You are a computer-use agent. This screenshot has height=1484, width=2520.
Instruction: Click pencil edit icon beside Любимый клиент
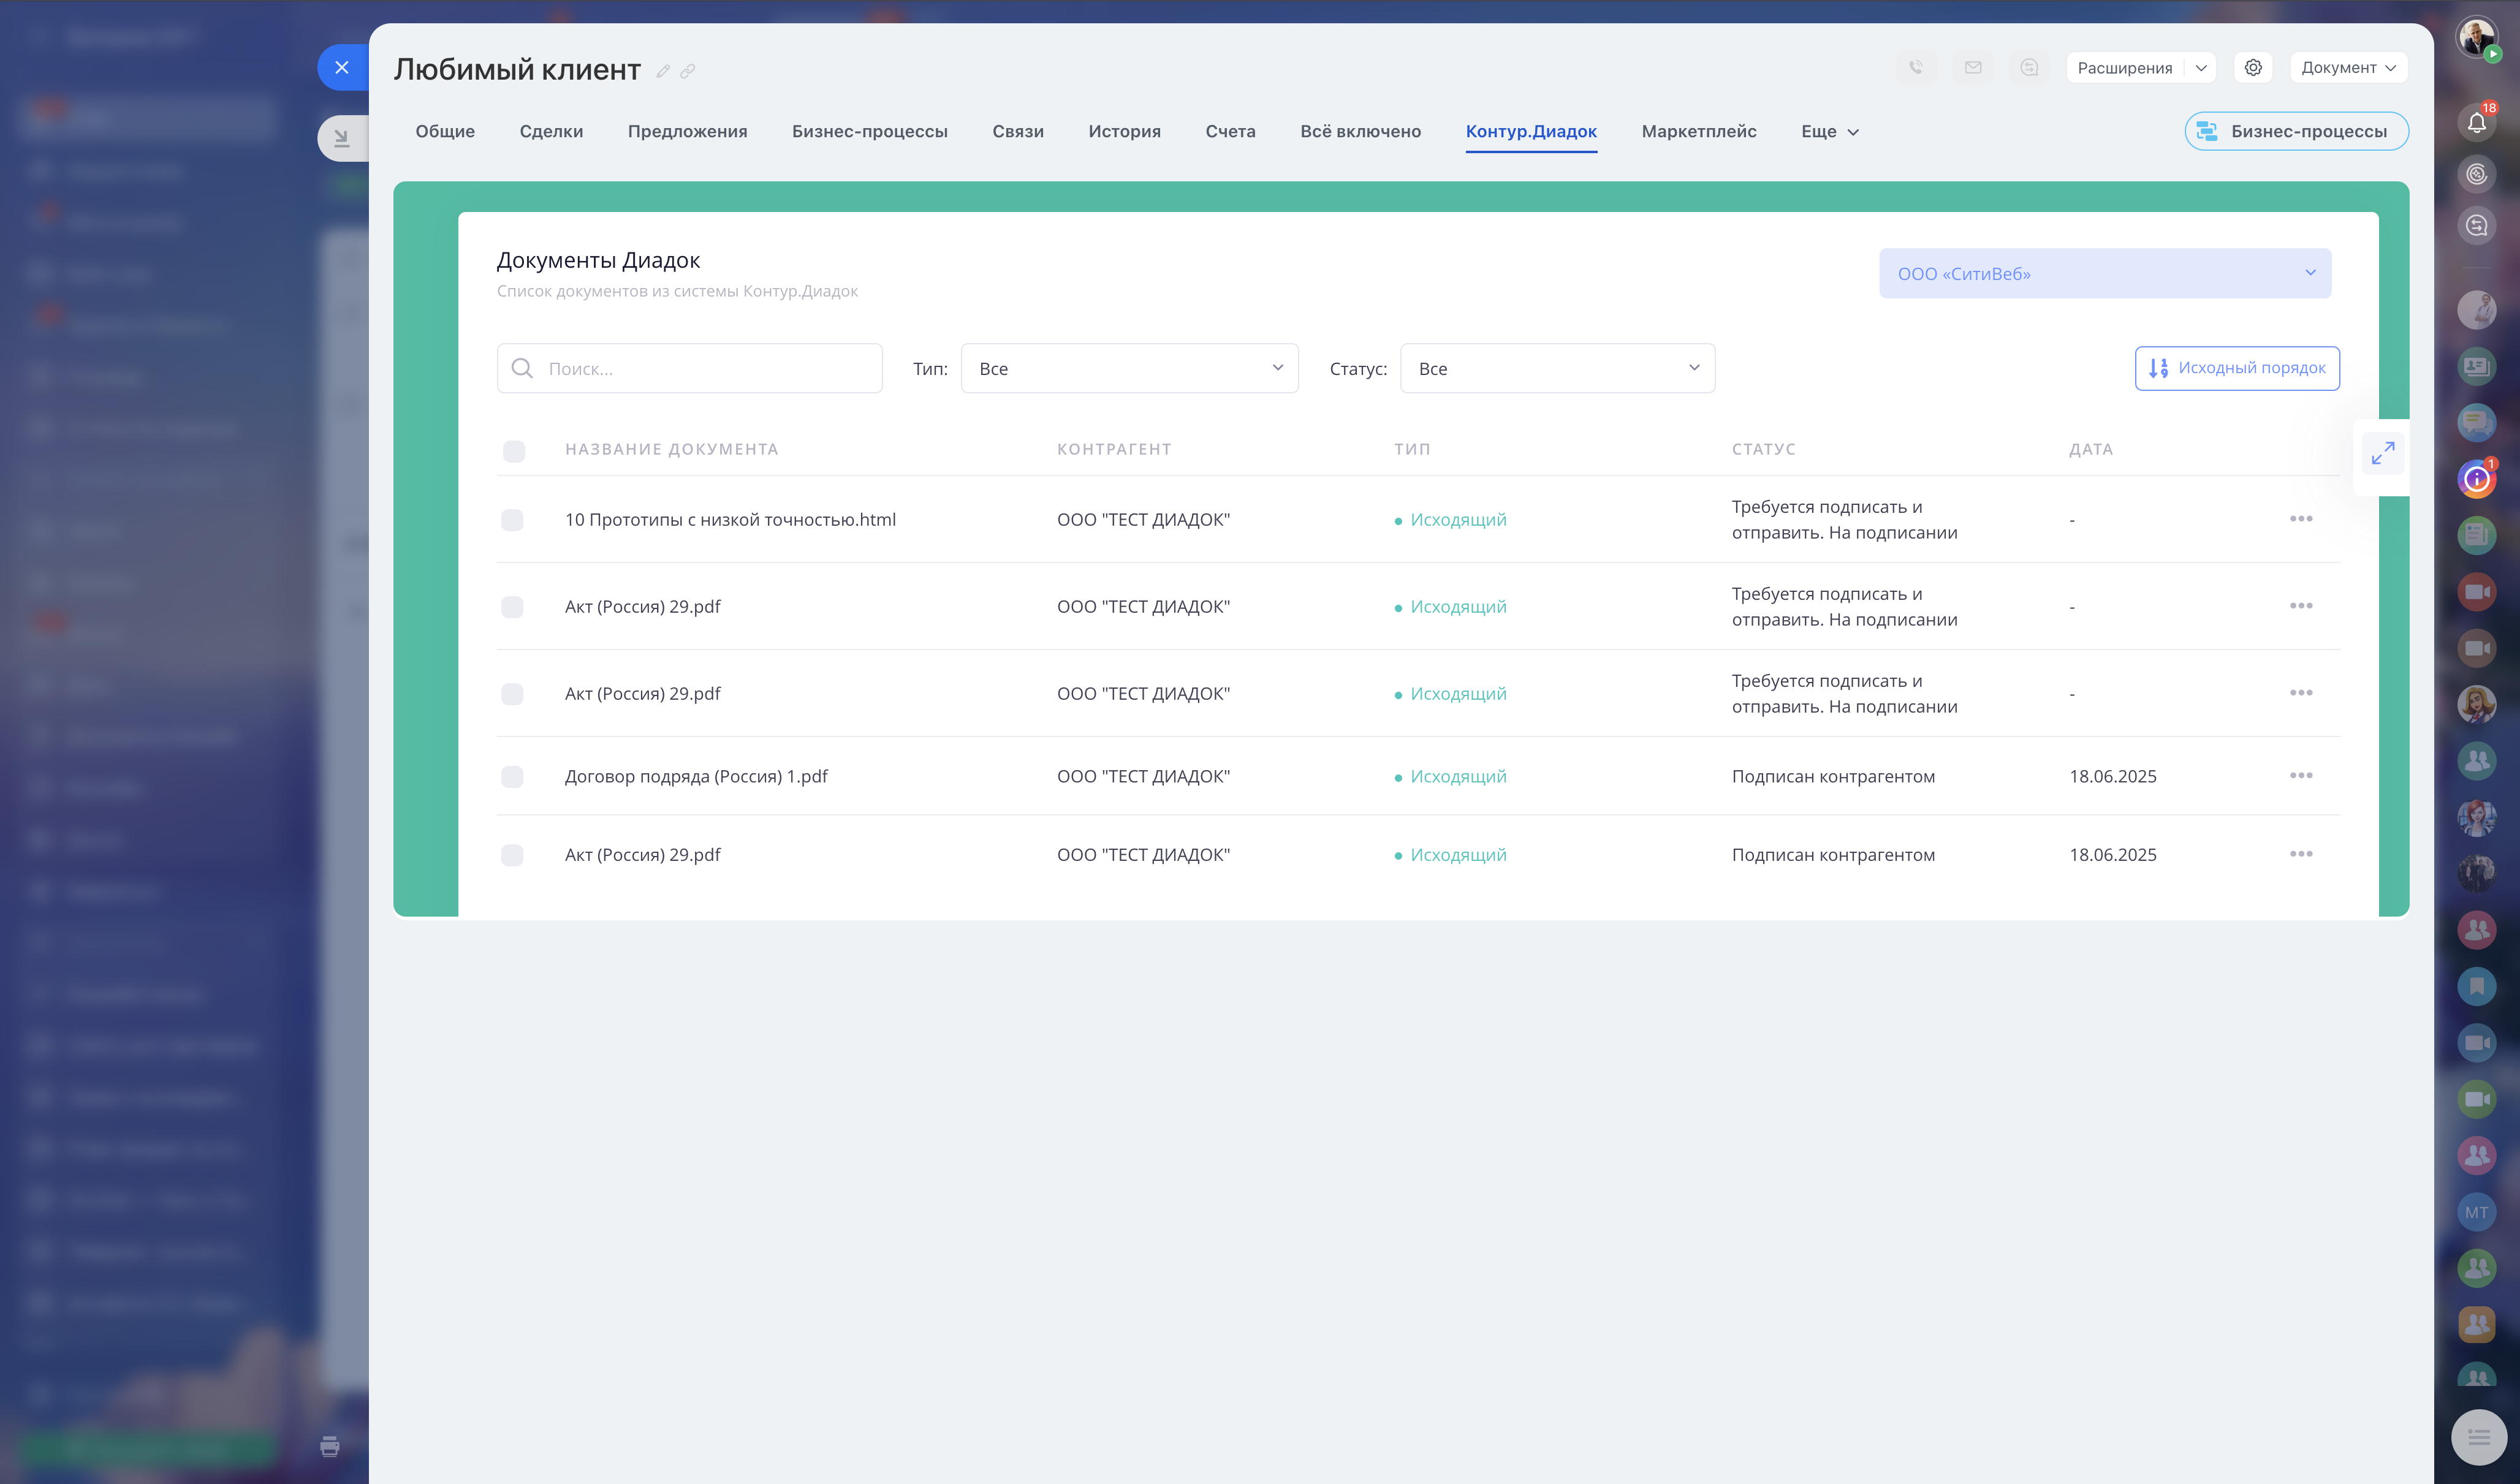click(662, 72)
